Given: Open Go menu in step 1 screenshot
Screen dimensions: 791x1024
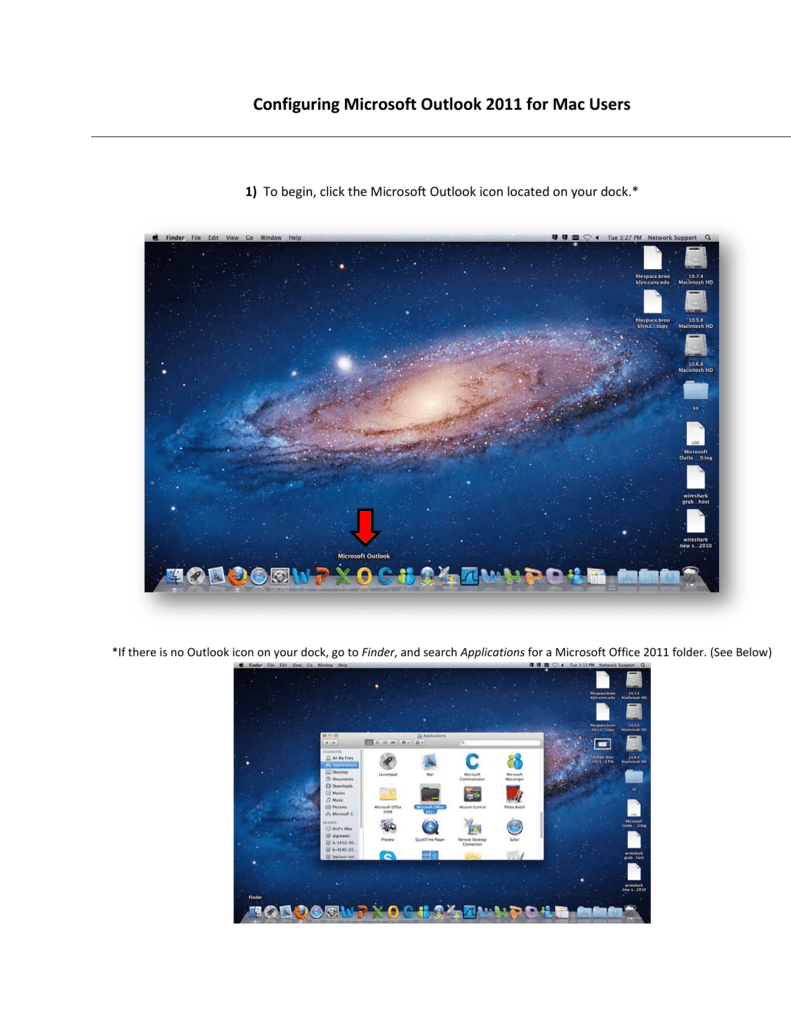Looking at the screenshot, I should 250,238.
